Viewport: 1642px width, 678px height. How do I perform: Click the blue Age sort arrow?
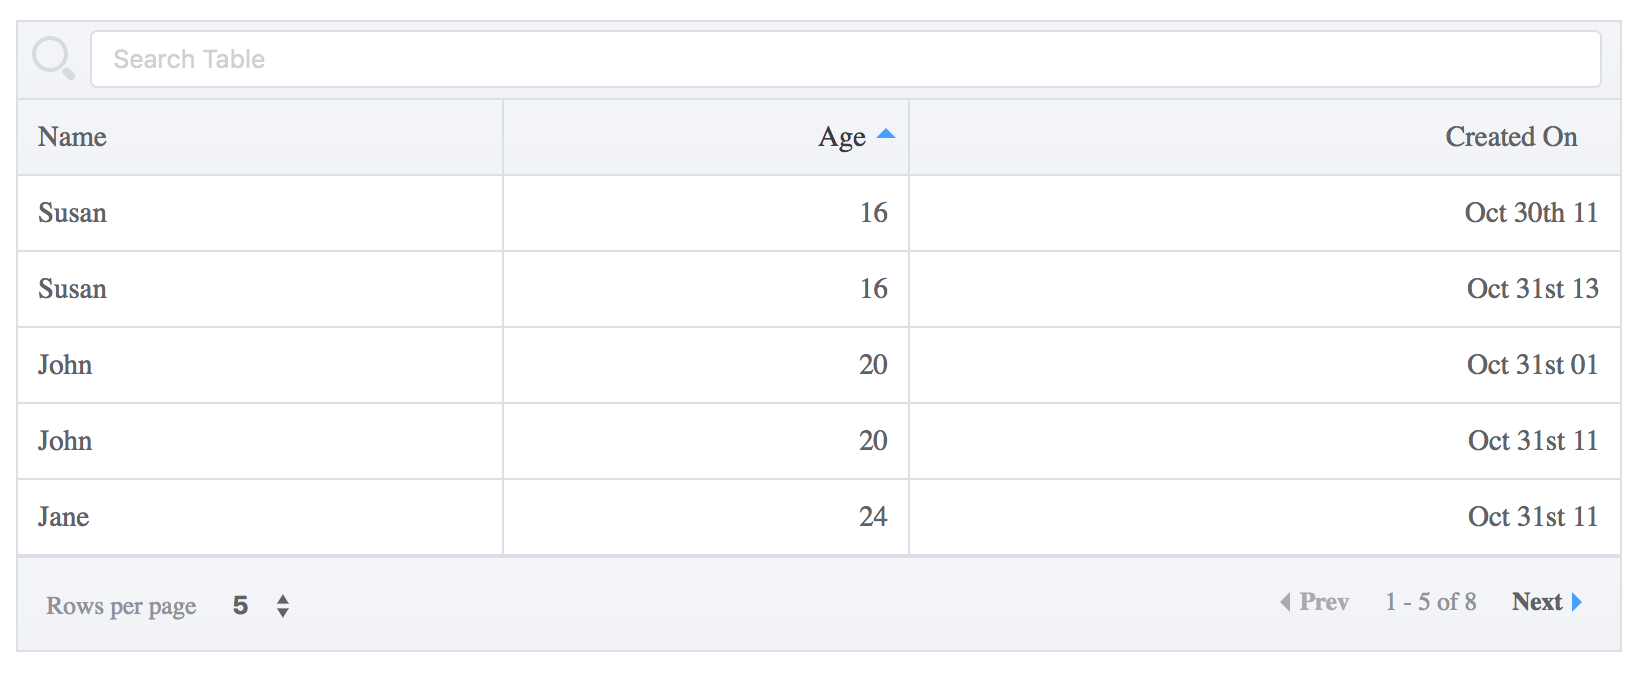pos(886,134)
